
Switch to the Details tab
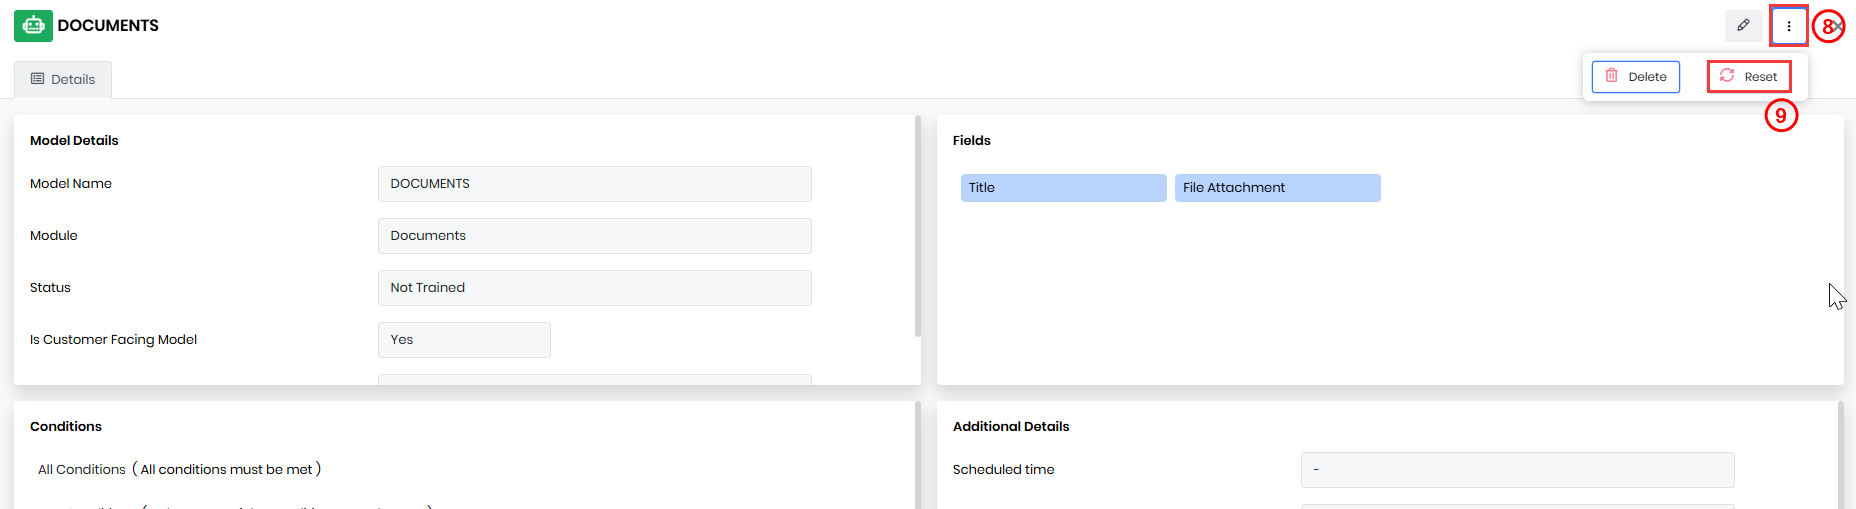[63, 79]
